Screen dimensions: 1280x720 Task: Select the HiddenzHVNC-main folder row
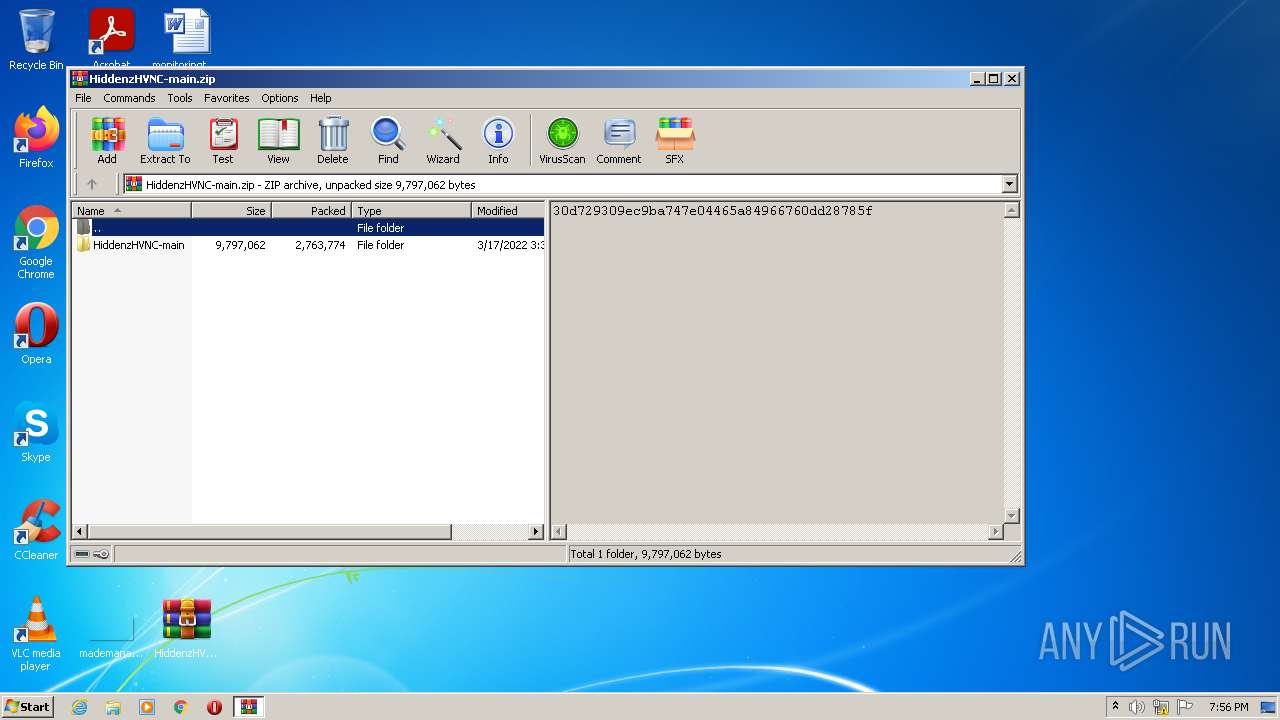click(308, 245)
